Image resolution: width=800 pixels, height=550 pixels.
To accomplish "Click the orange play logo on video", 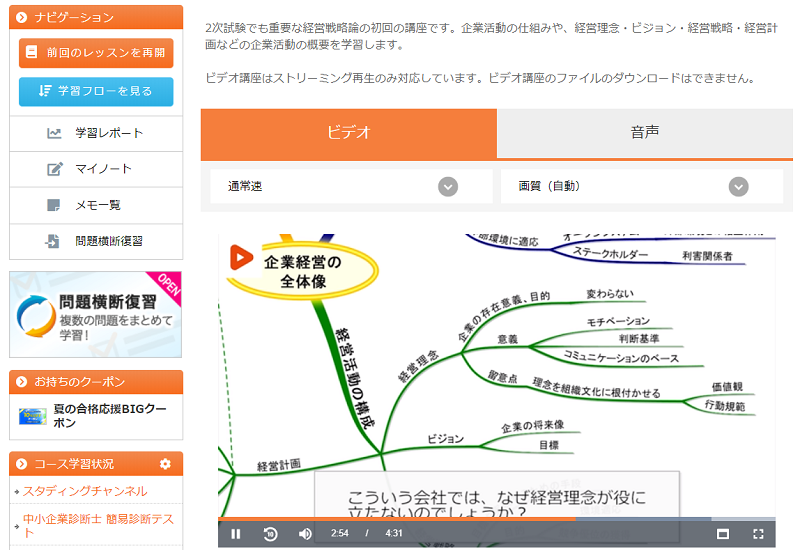I will [x=241, y=257].
